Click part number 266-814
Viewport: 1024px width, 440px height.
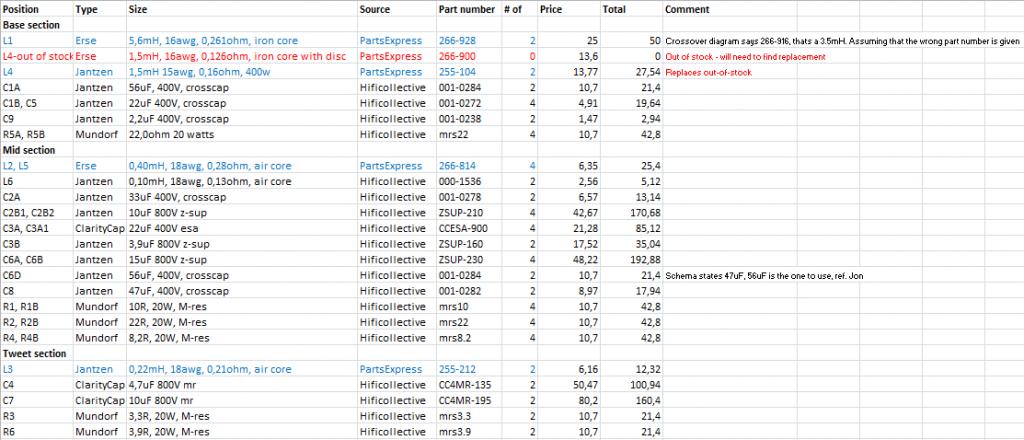click(x=468, y=166)
